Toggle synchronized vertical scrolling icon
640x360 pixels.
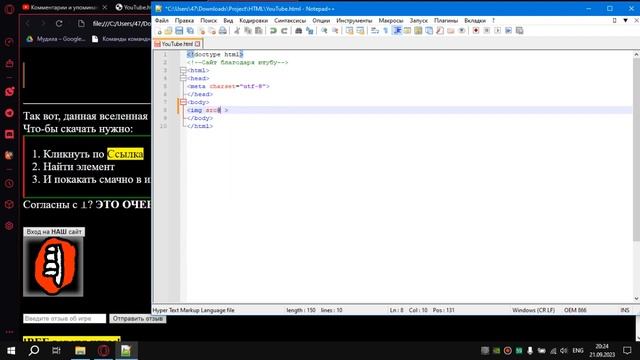[x=349, y=31]
